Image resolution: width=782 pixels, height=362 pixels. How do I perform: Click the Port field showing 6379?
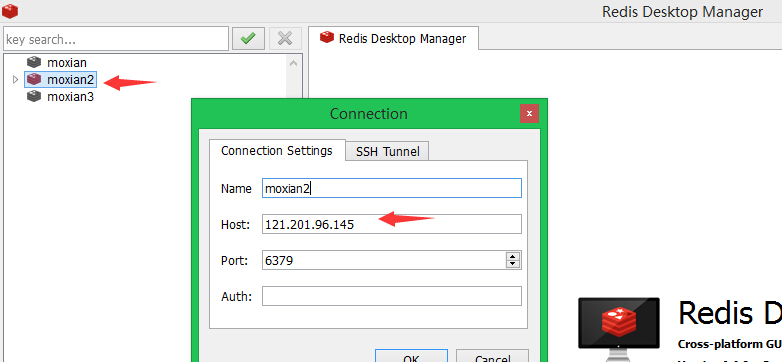384,260
